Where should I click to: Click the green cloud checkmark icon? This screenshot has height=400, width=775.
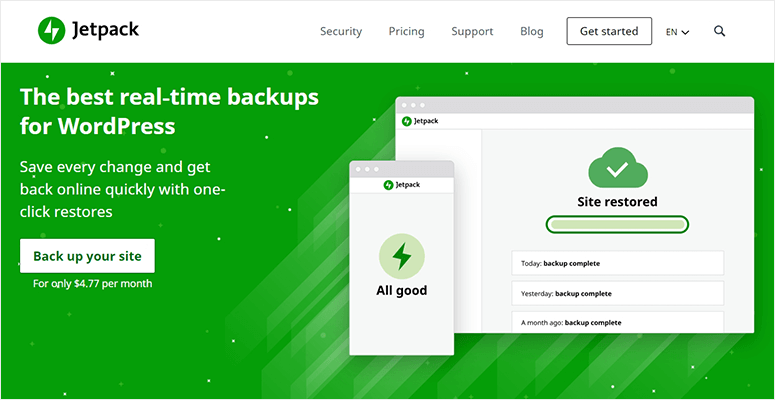(617, 169)
